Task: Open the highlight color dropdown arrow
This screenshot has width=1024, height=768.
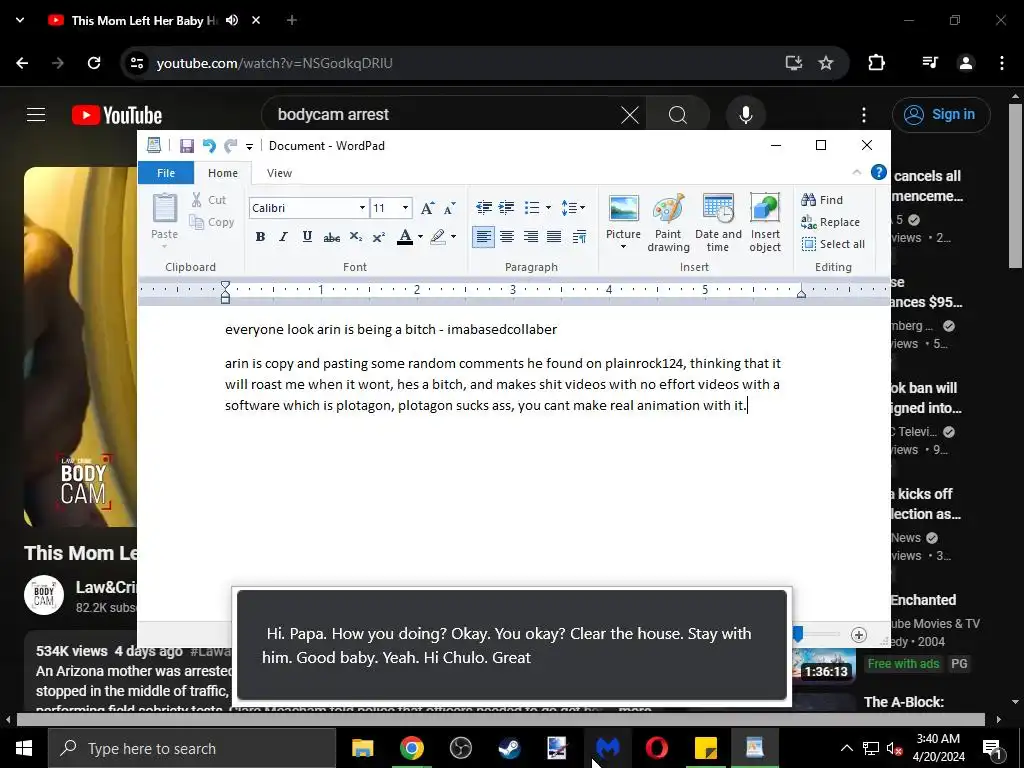Action: tap(453, 236)
